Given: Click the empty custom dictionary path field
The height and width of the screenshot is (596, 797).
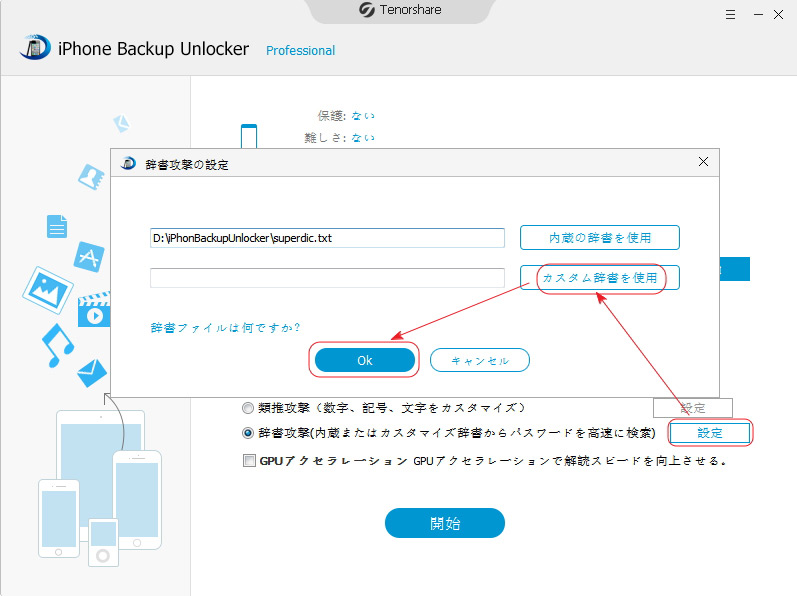Looking at the screenshot, I should point(327,278).
